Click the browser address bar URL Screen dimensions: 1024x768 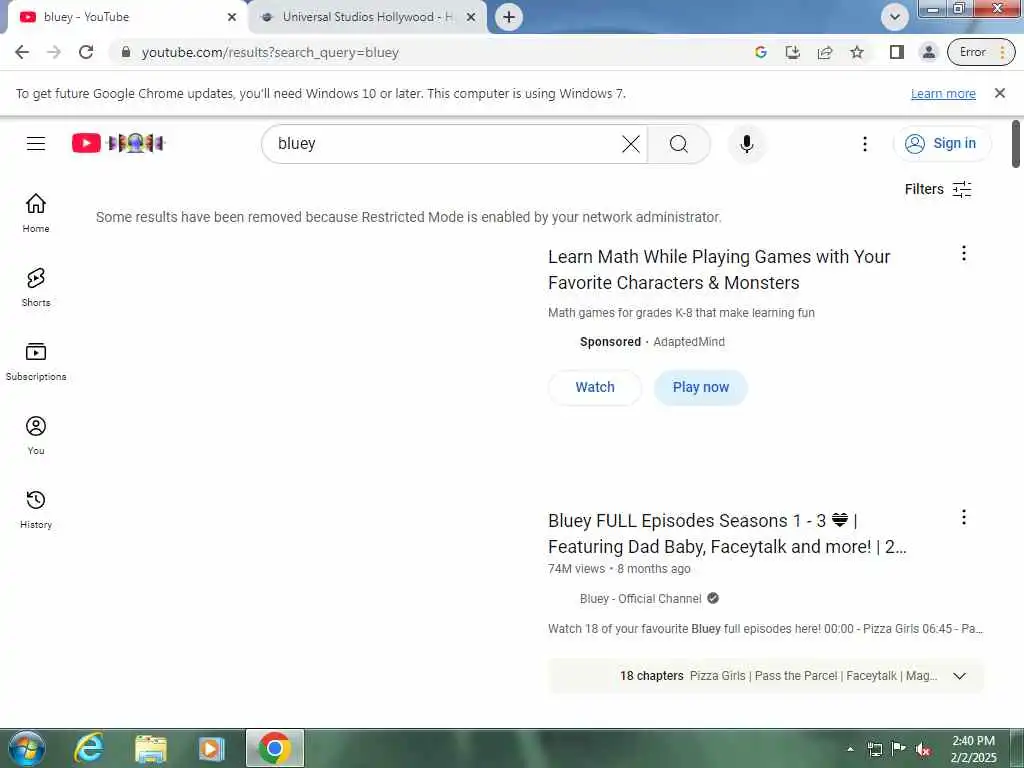[270, 52]
